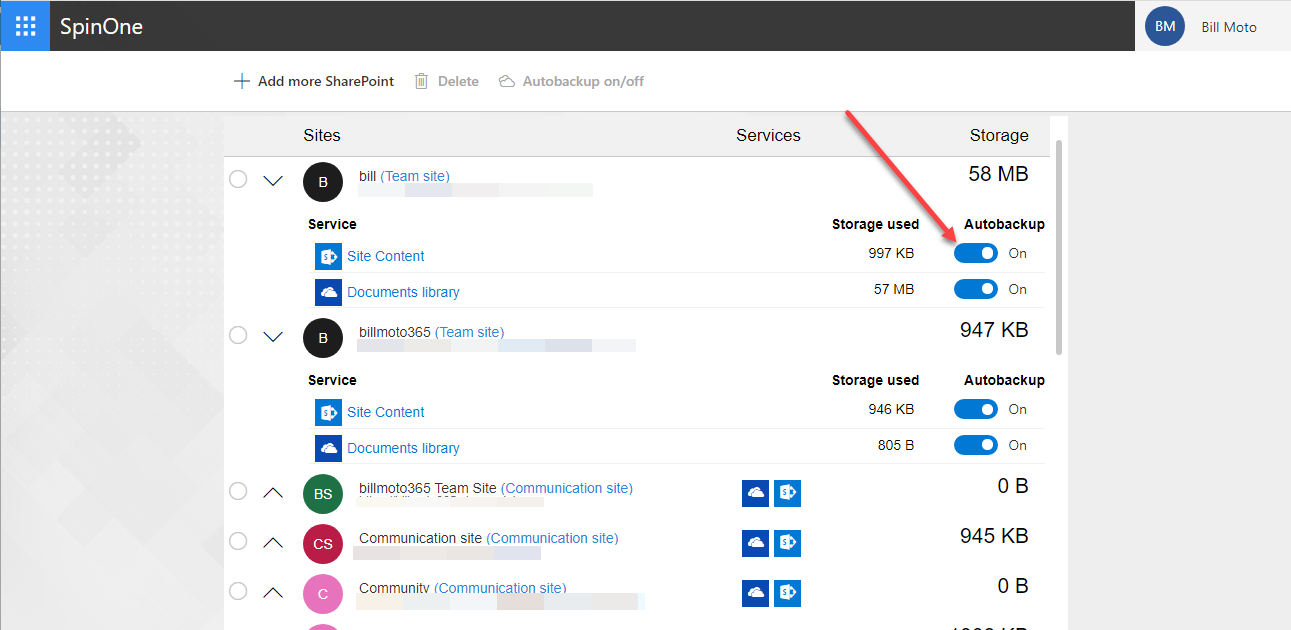Toggle Autobackup for billmoto365 Site Content
1291x630 pixels.
976,409
